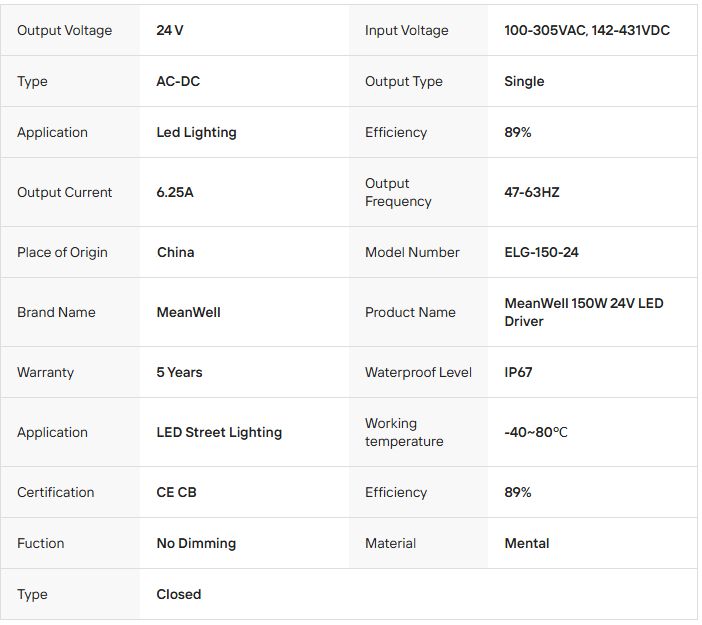Click the ELG-150-24 model number
The height and width of the screenshot is (625, 702).
coord(541,252)
